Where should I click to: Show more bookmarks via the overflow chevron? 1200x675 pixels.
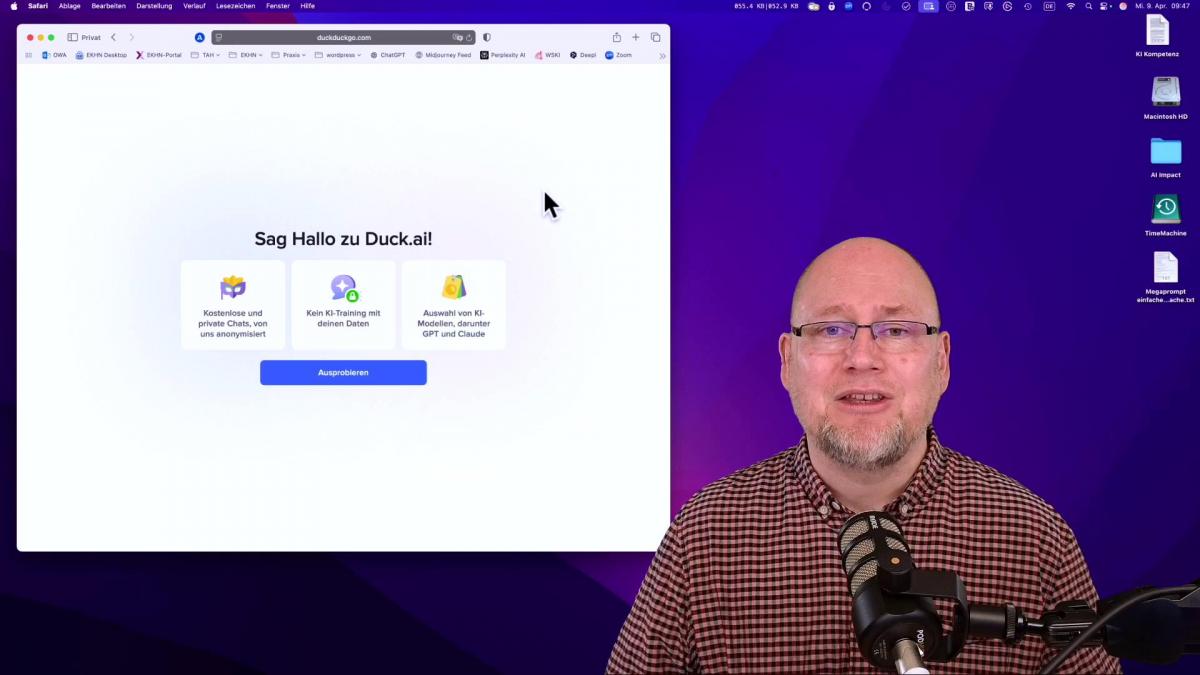point(662,56)
